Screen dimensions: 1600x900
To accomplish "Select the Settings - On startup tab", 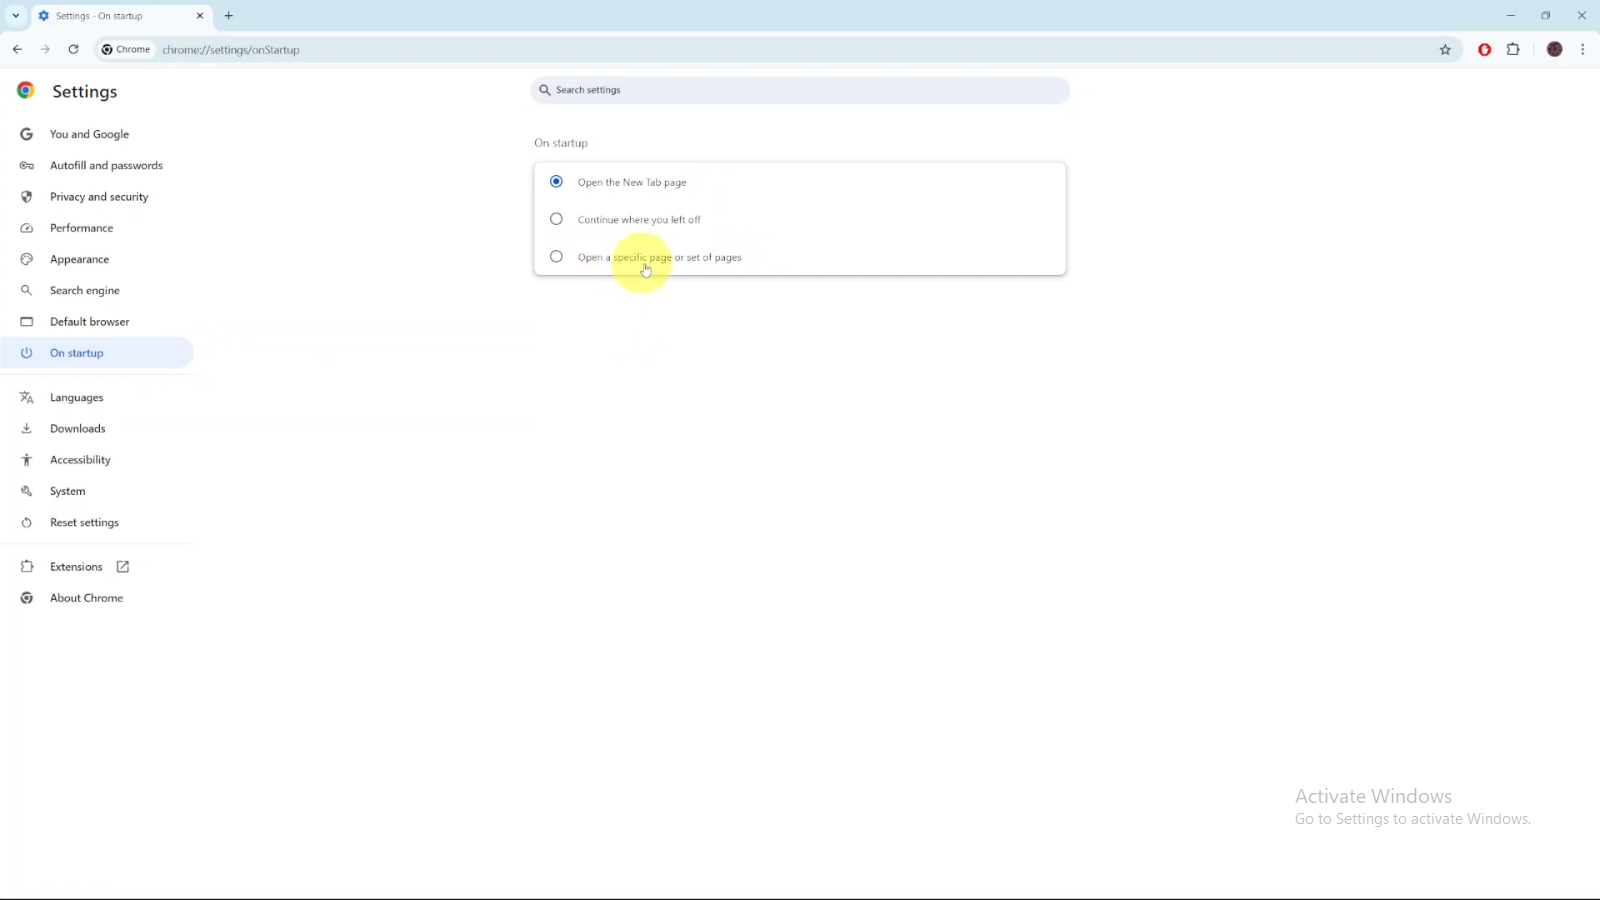I will 121,16.
